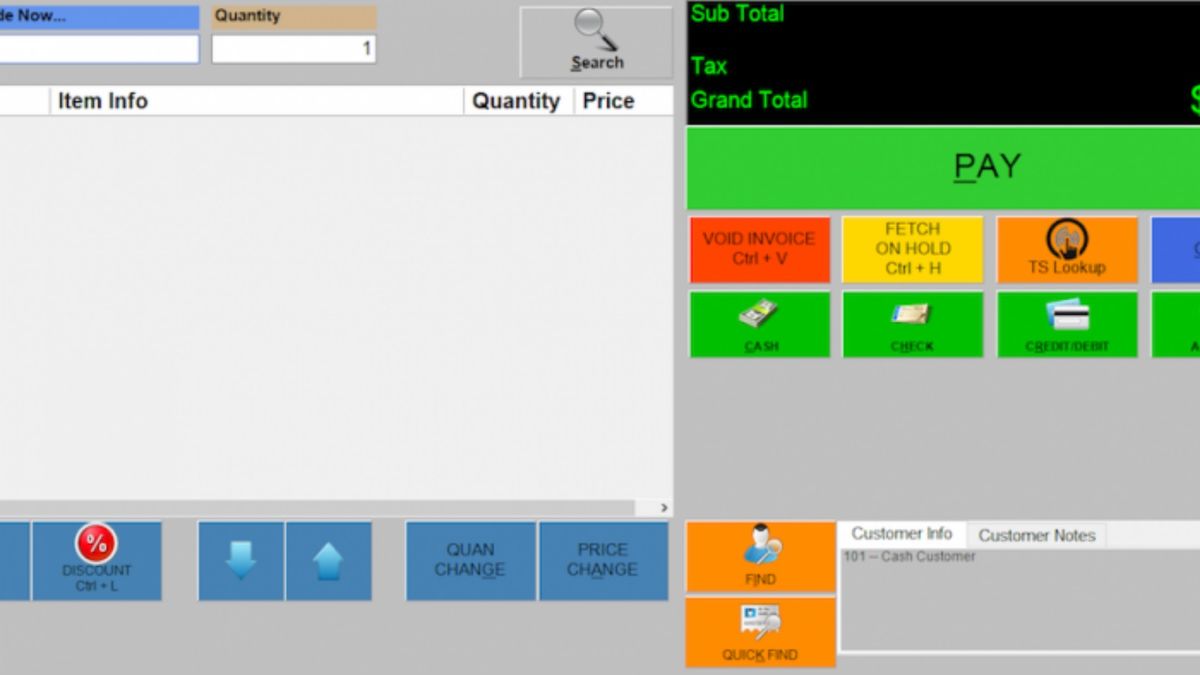Click PRICE CHANGE to adjust price
This screenshot has height=675, width=1200.
point(604,560)
